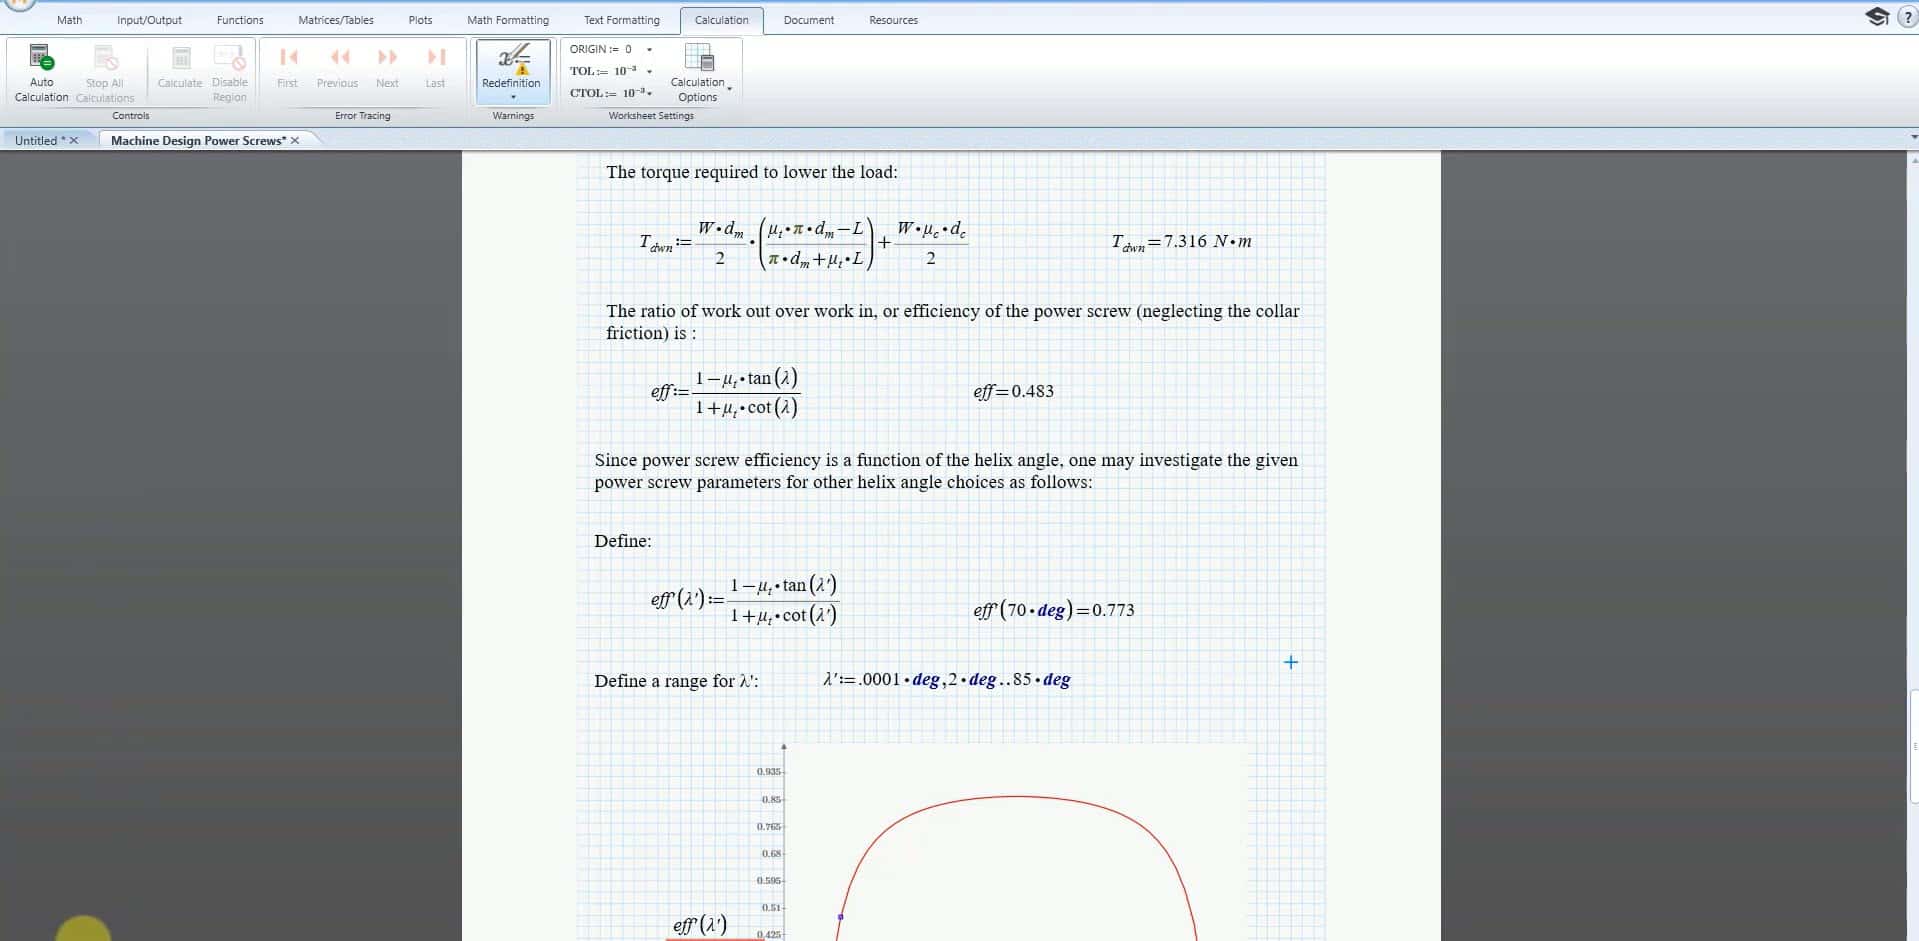This screenshot has height=941, width=1919.
Task: Click the Stop All Calculations icon
Action: [105, 72]
